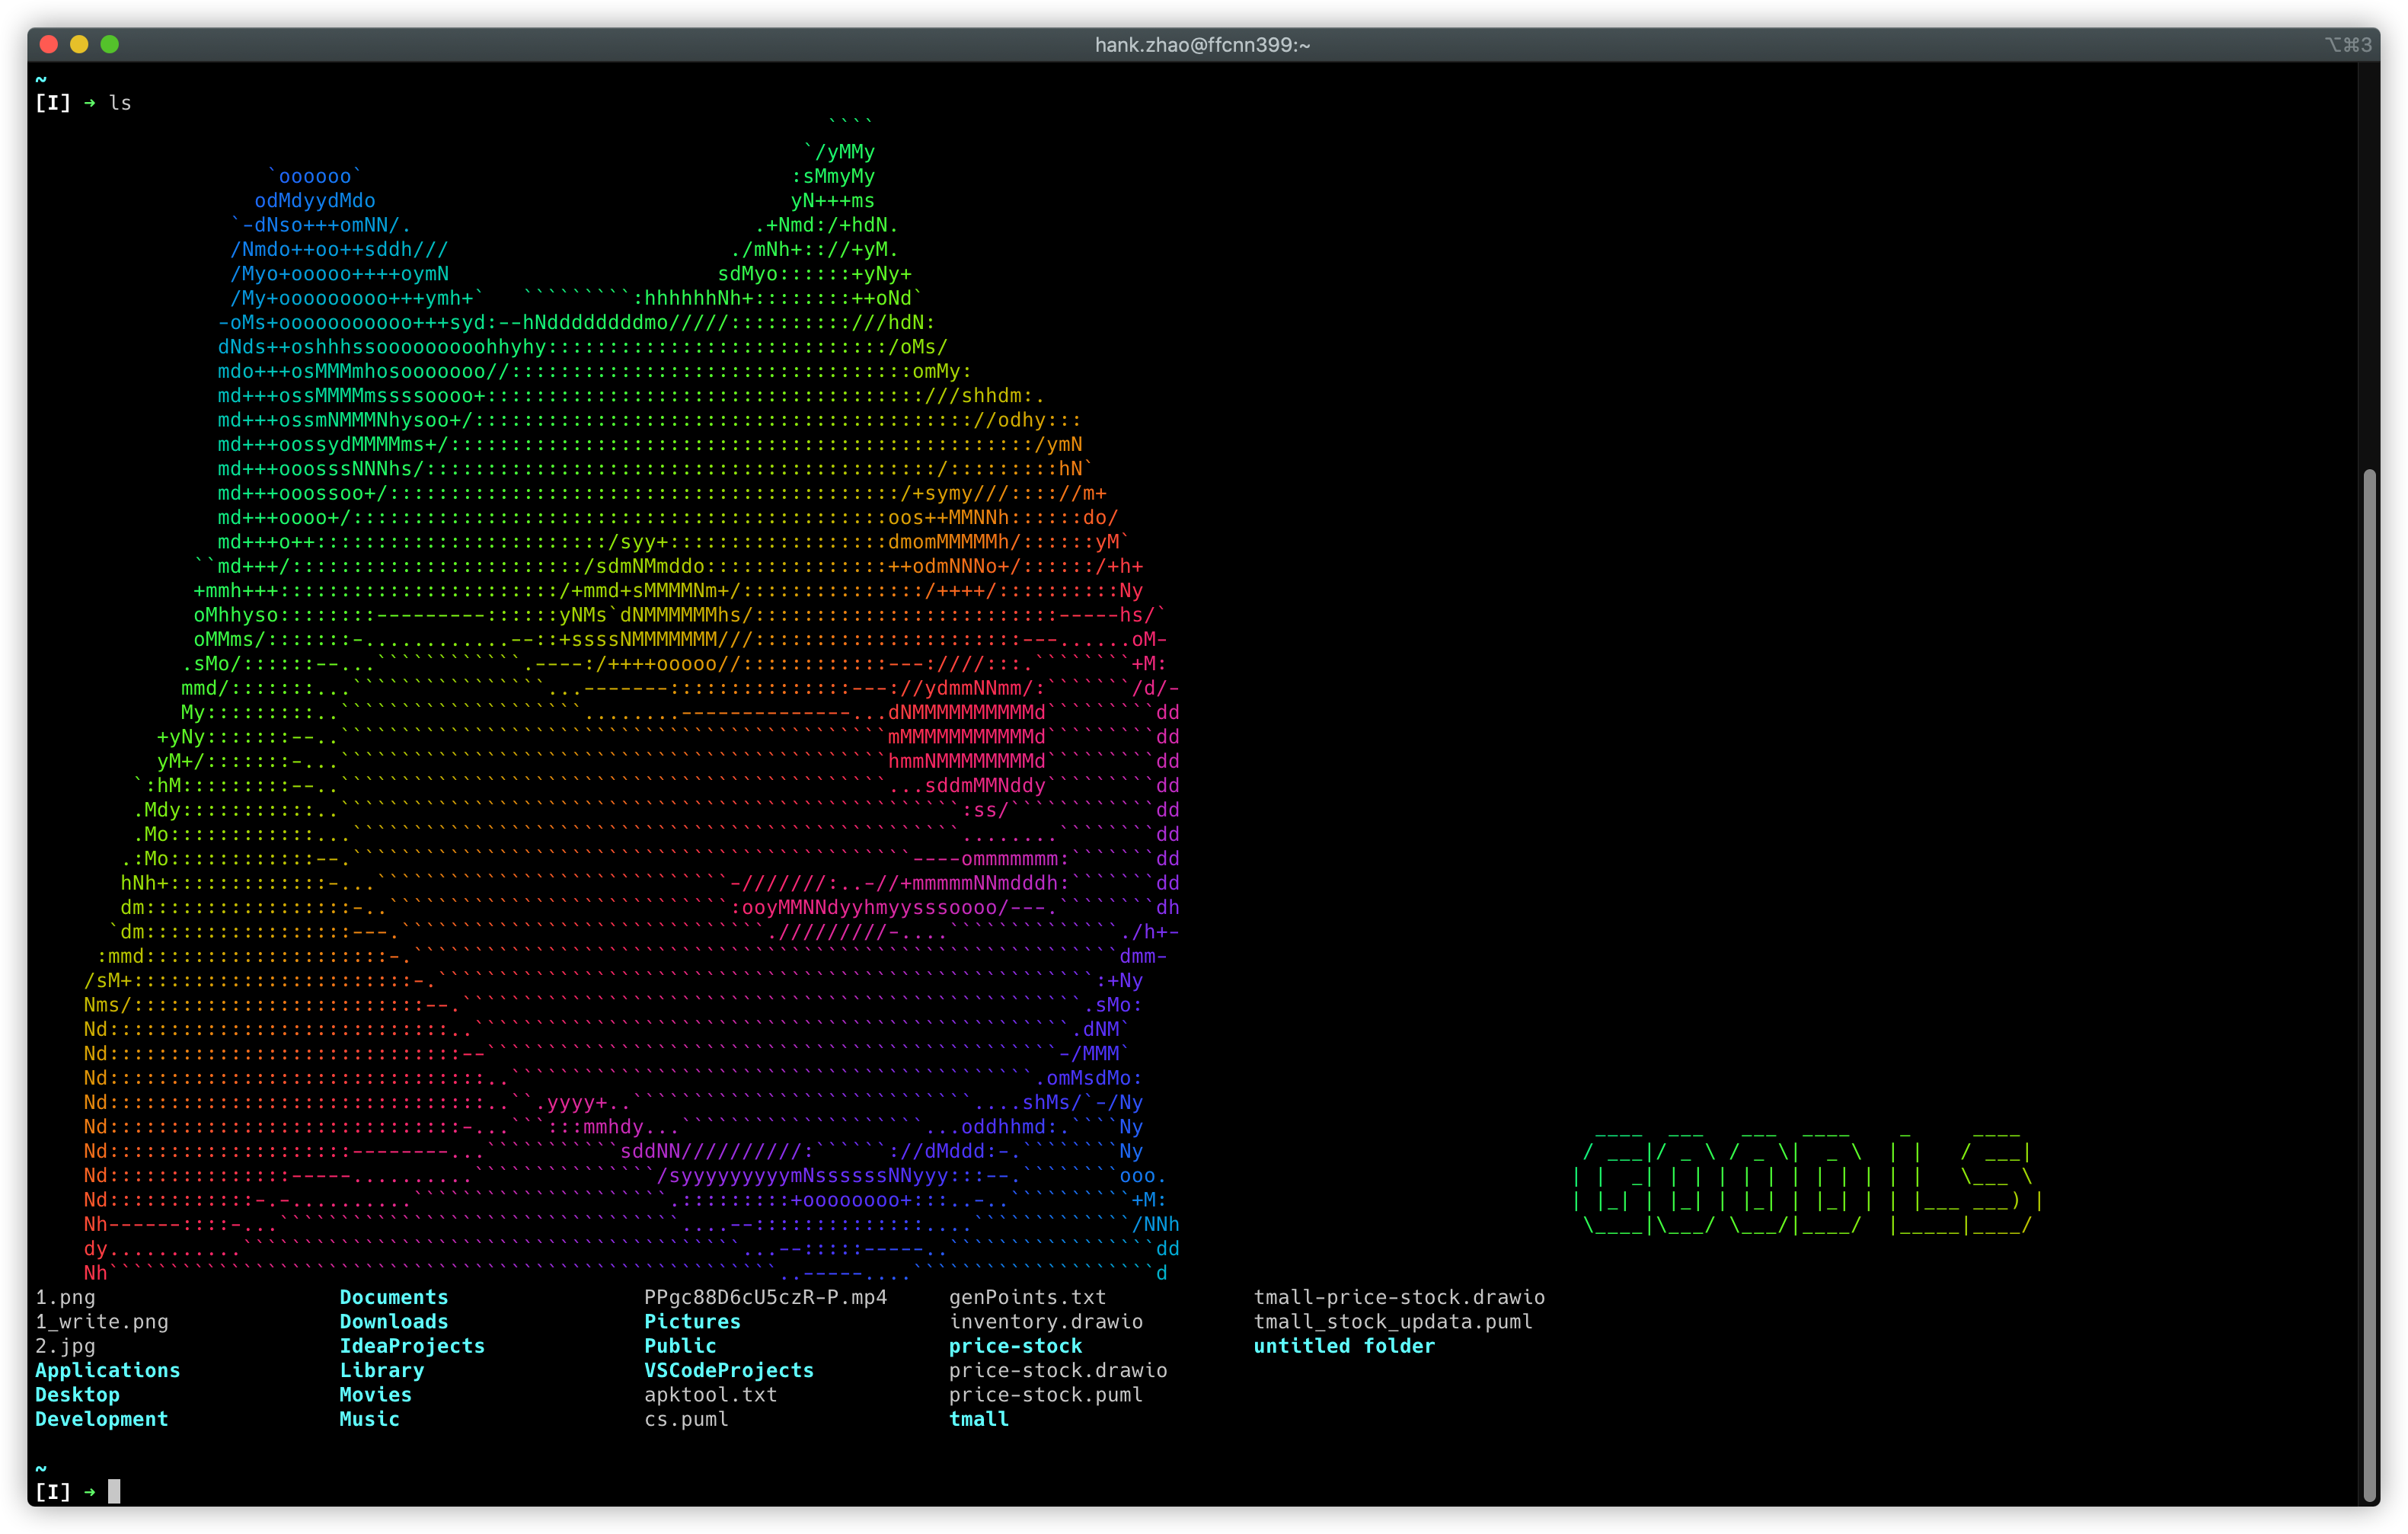This screenshot has height=1534, width=2408.
Task: Click on the VSCodeProjects directory
Action: pos(729,1370)
